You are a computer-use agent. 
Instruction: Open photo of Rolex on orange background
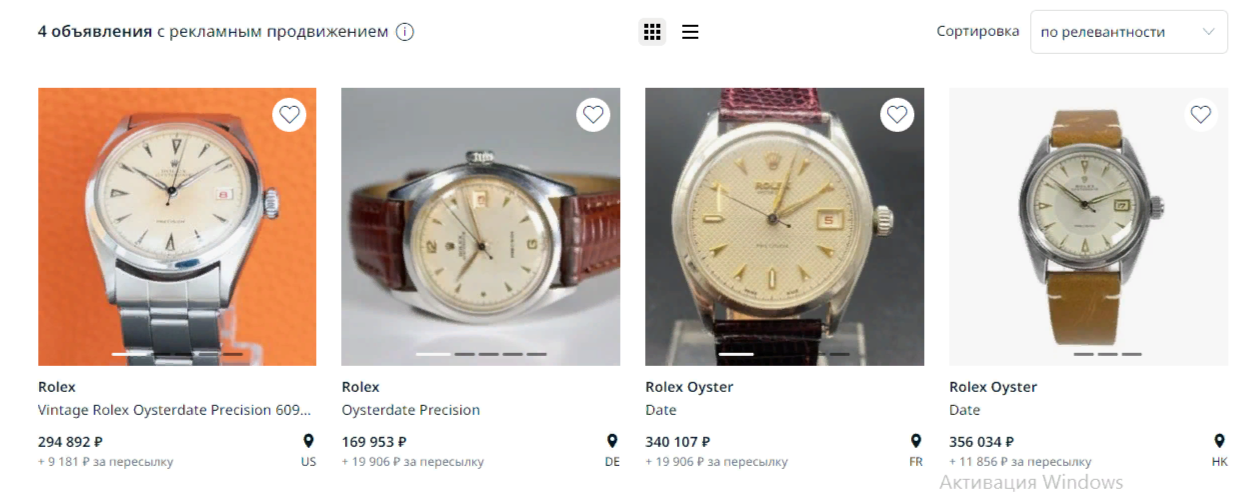pos(177,226)
